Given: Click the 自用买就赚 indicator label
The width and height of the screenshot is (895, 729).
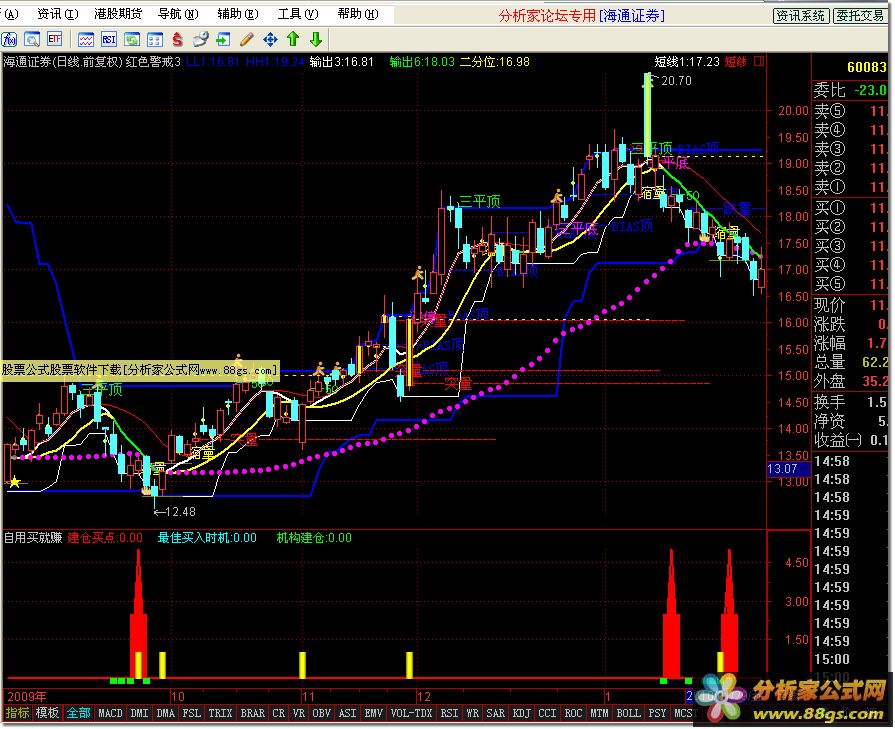Looking at the screenshot, I should [x=33, y=537].
